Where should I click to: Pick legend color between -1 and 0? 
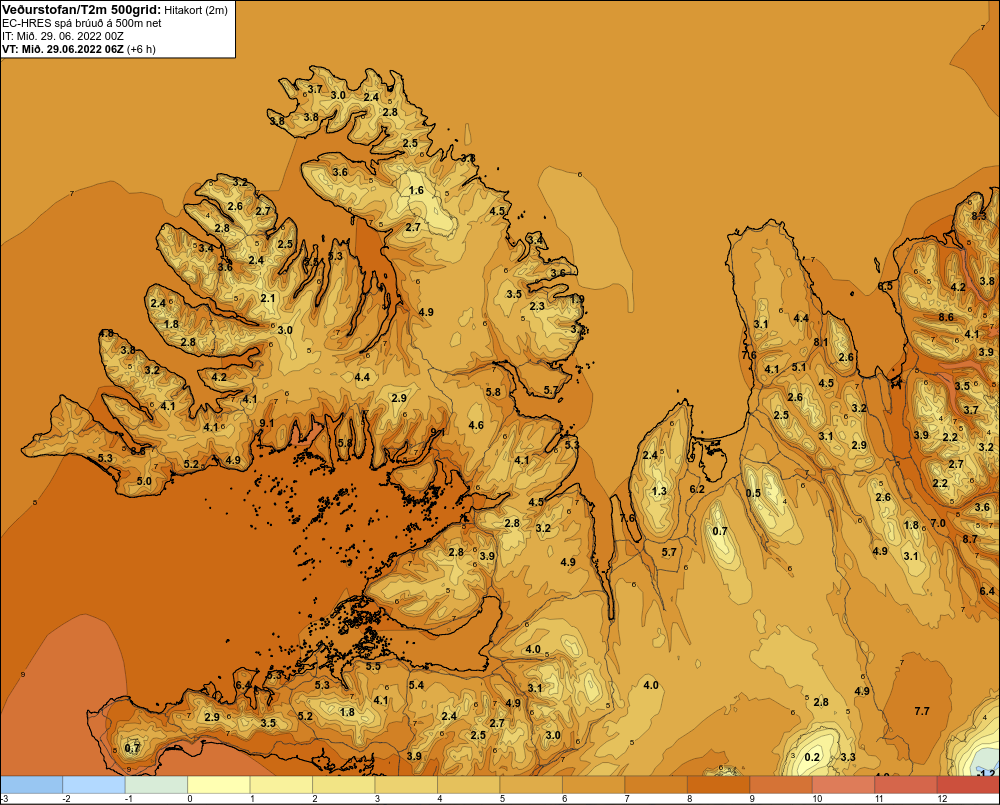[156, 784]
